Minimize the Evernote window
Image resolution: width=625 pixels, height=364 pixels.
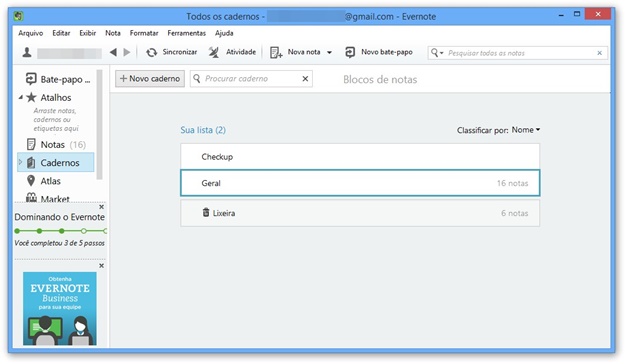pos(561,15)
